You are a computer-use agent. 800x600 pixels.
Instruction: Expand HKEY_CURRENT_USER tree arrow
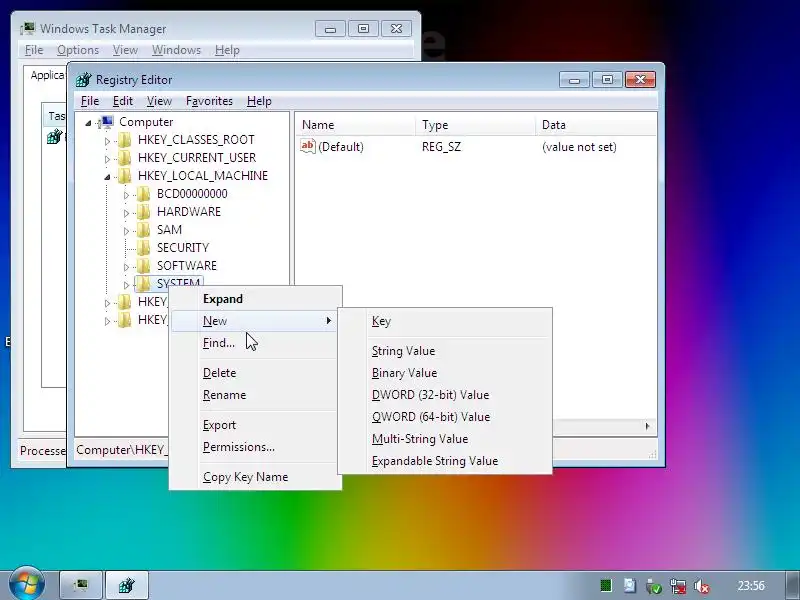107,159
